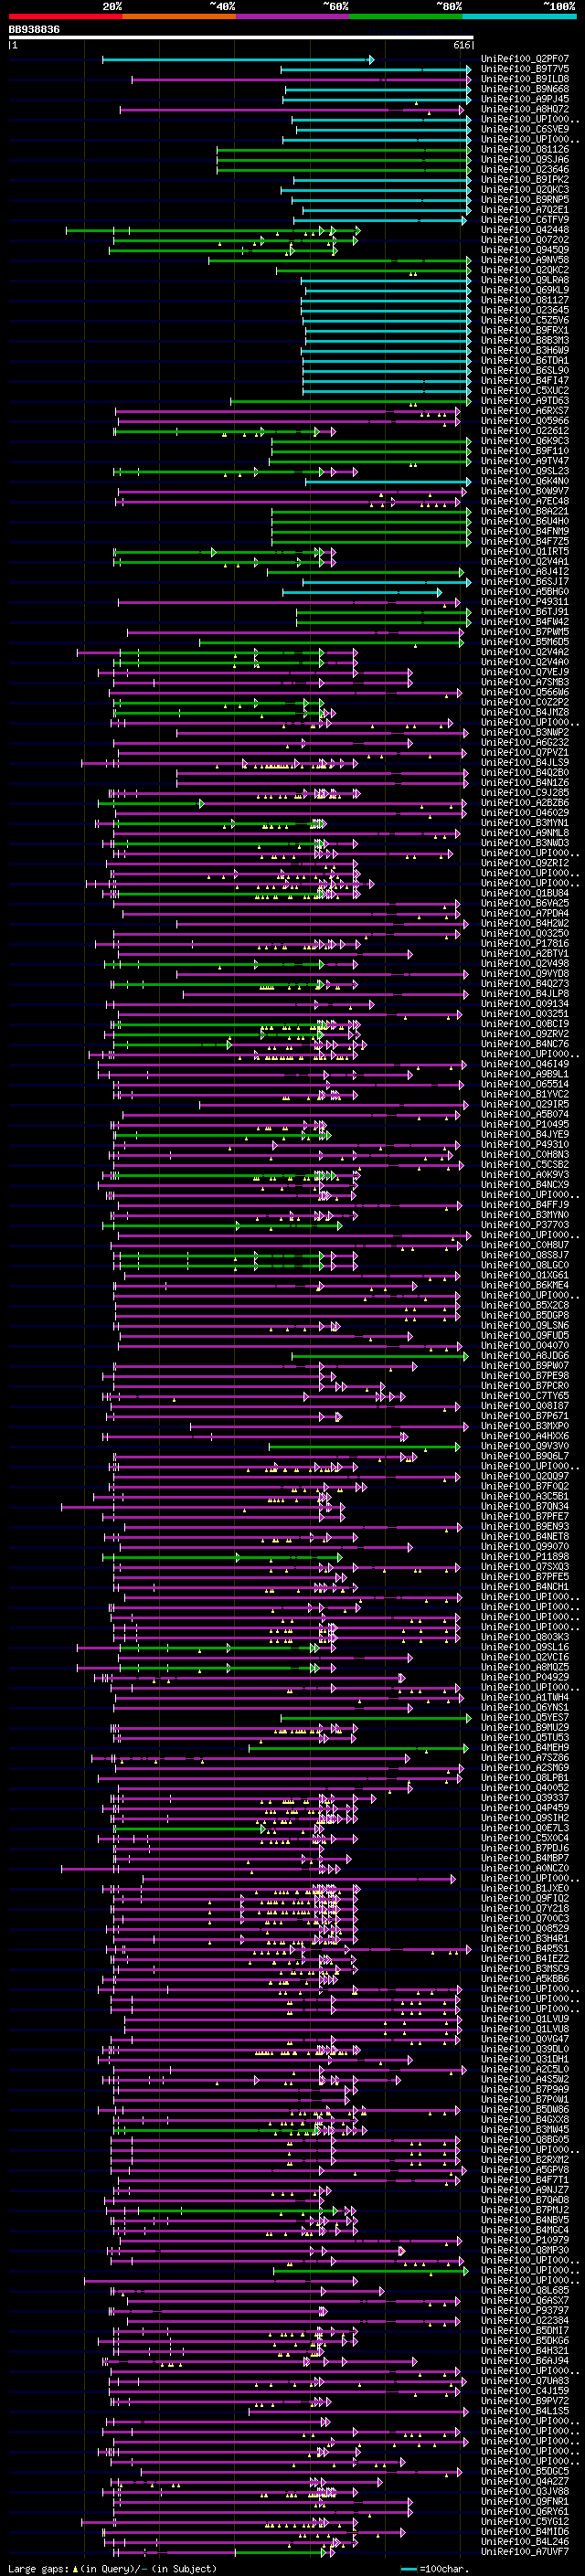Open hit UniRef100_A9PJ45
585x2576 pixels.
[x=525, y=100]
